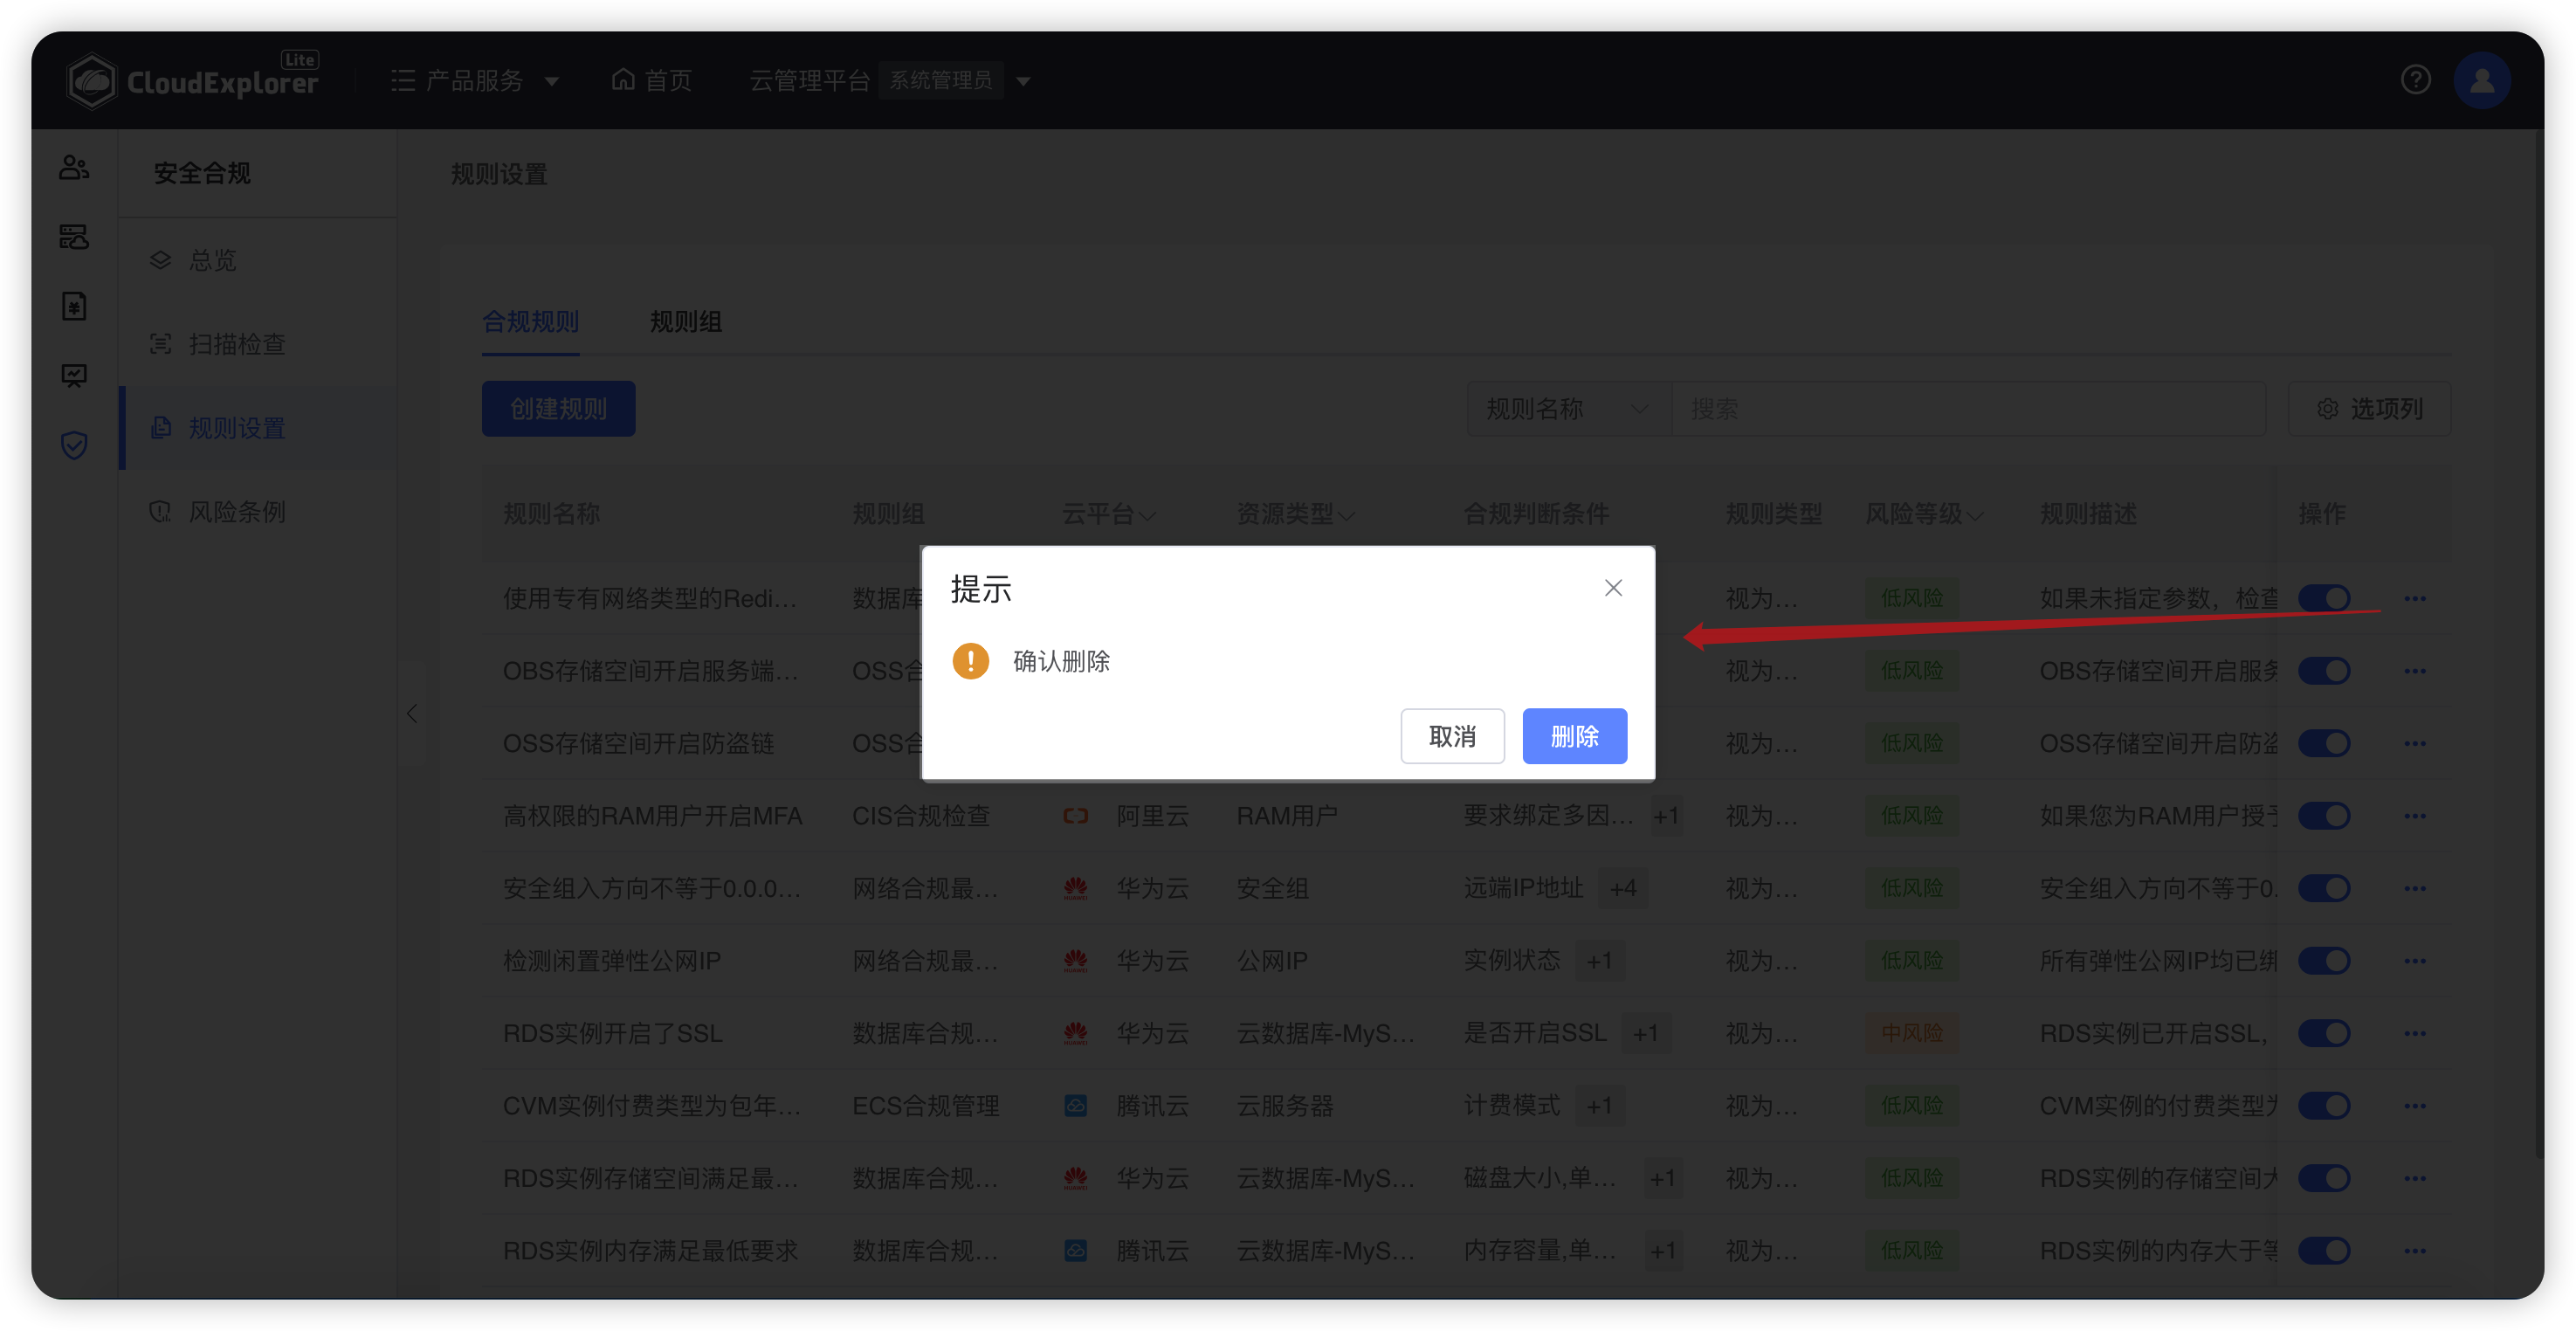Viewport: 2576px width, 1331px height.
Task: Toggle the switch for 使用专有网络类型的Redi rule
Action: pos(2323,598)
